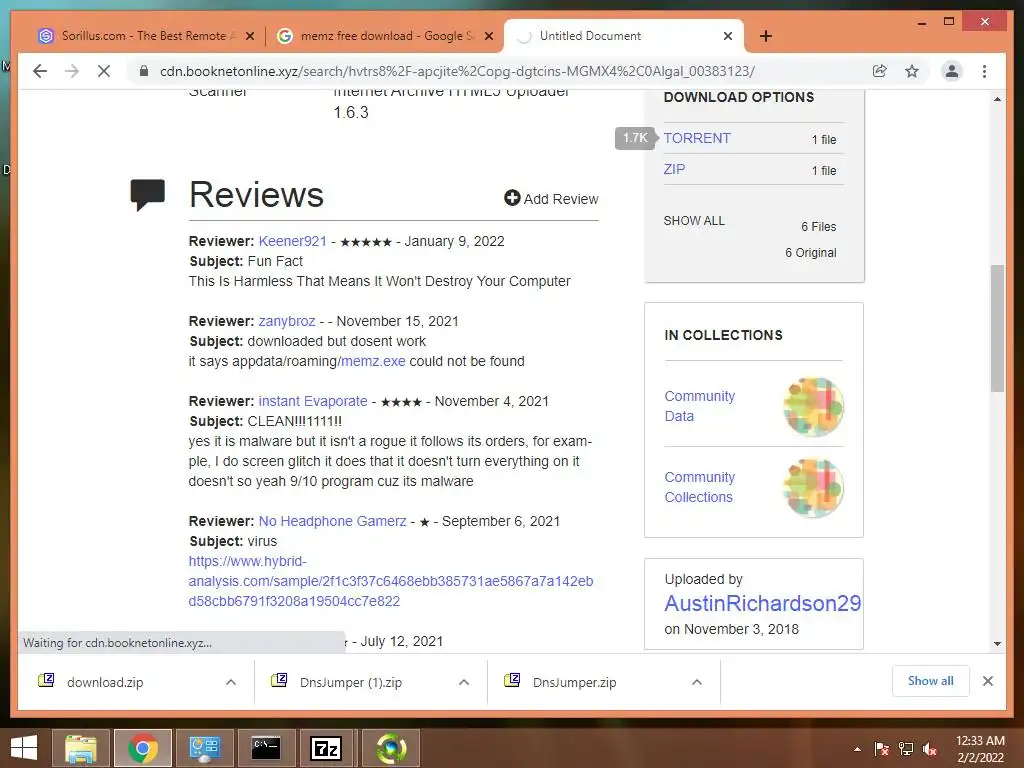Click the forward navigation arrow
The image size is (1024, 768).
[x=72, y=71]
